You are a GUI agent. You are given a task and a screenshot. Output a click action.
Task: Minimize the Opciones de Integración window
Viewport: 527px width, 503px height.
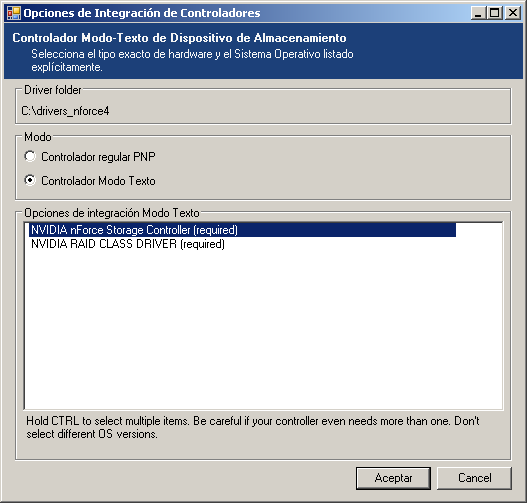click(x=478, y=13)
